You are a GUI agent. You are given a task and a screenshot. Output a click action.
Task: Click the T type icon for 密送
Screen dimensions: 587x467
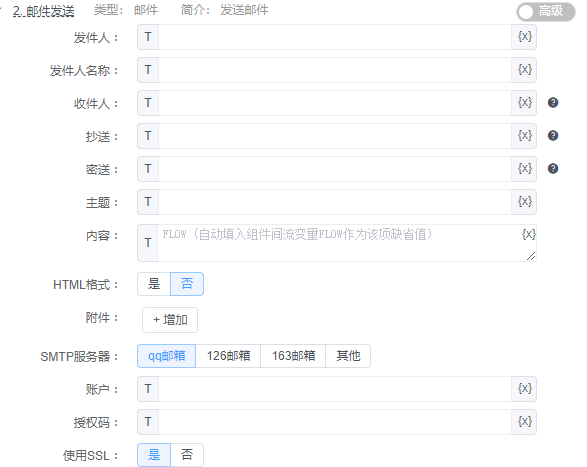pyautogui.click(x=148, y=169)
